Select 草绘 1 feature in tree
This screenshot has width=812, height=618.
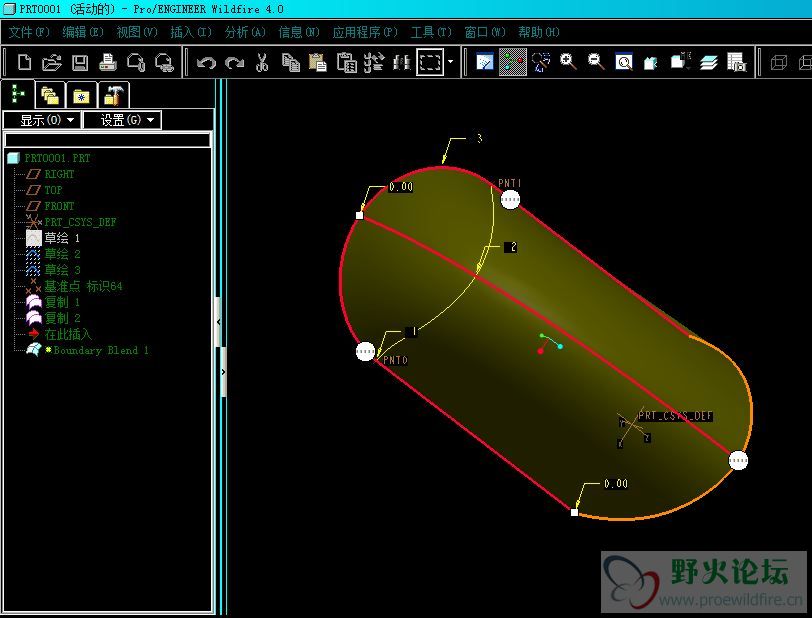[62, 238]
